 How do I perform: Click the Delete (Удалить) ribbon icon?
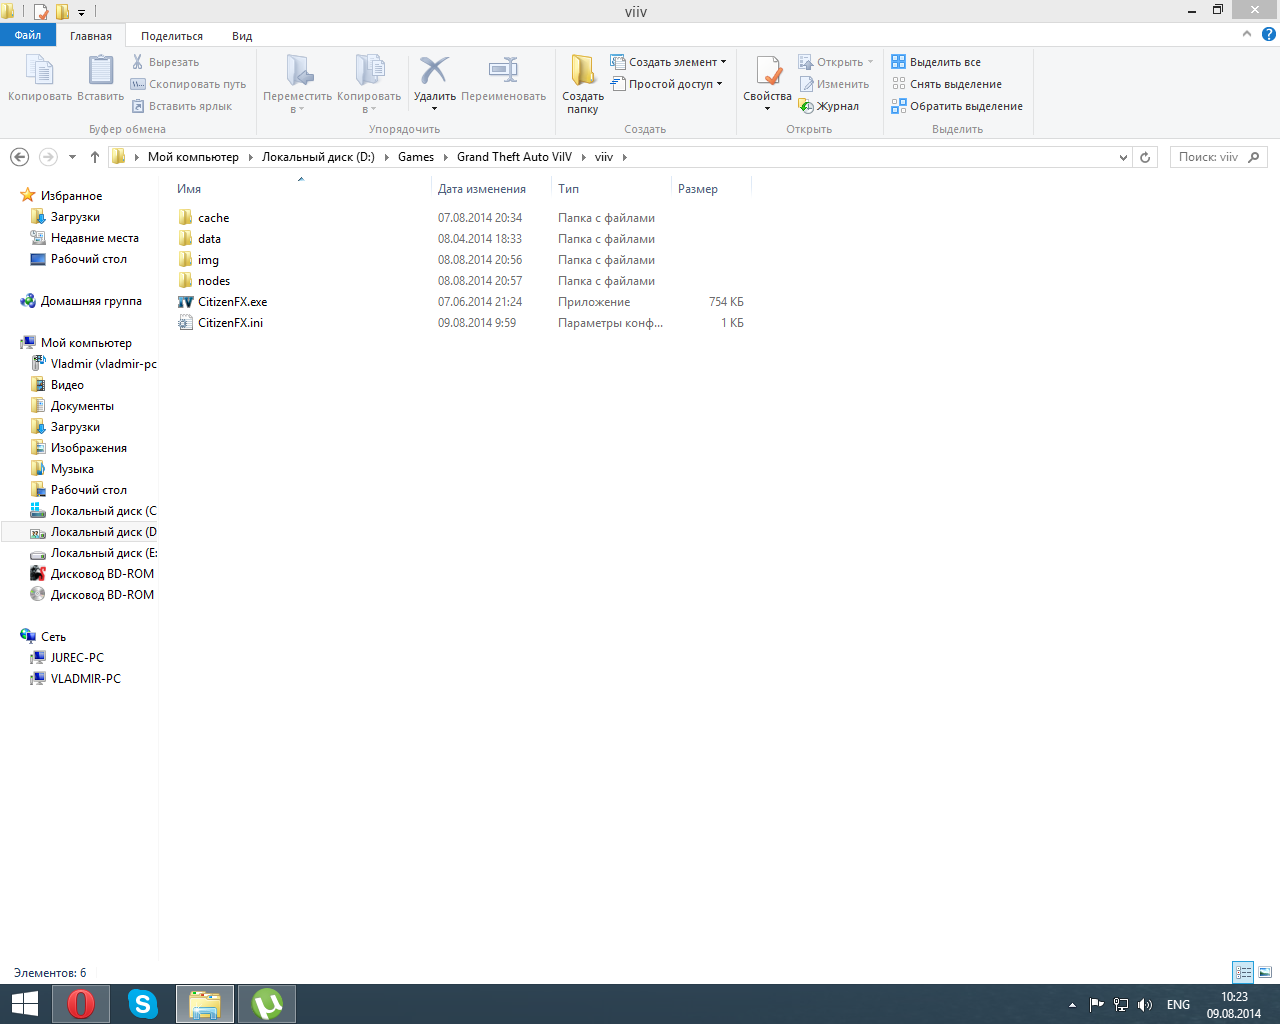tap(434, 72)
